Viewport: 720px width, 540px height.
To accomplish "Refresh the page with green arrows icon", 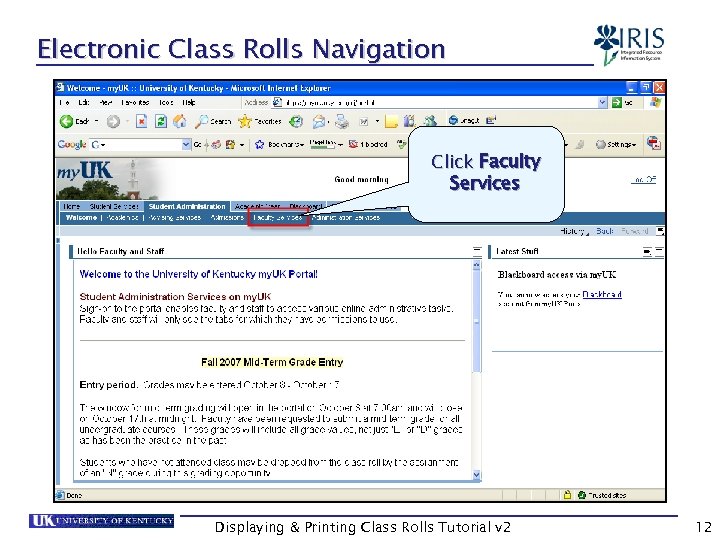I will [x=160, y=121].
